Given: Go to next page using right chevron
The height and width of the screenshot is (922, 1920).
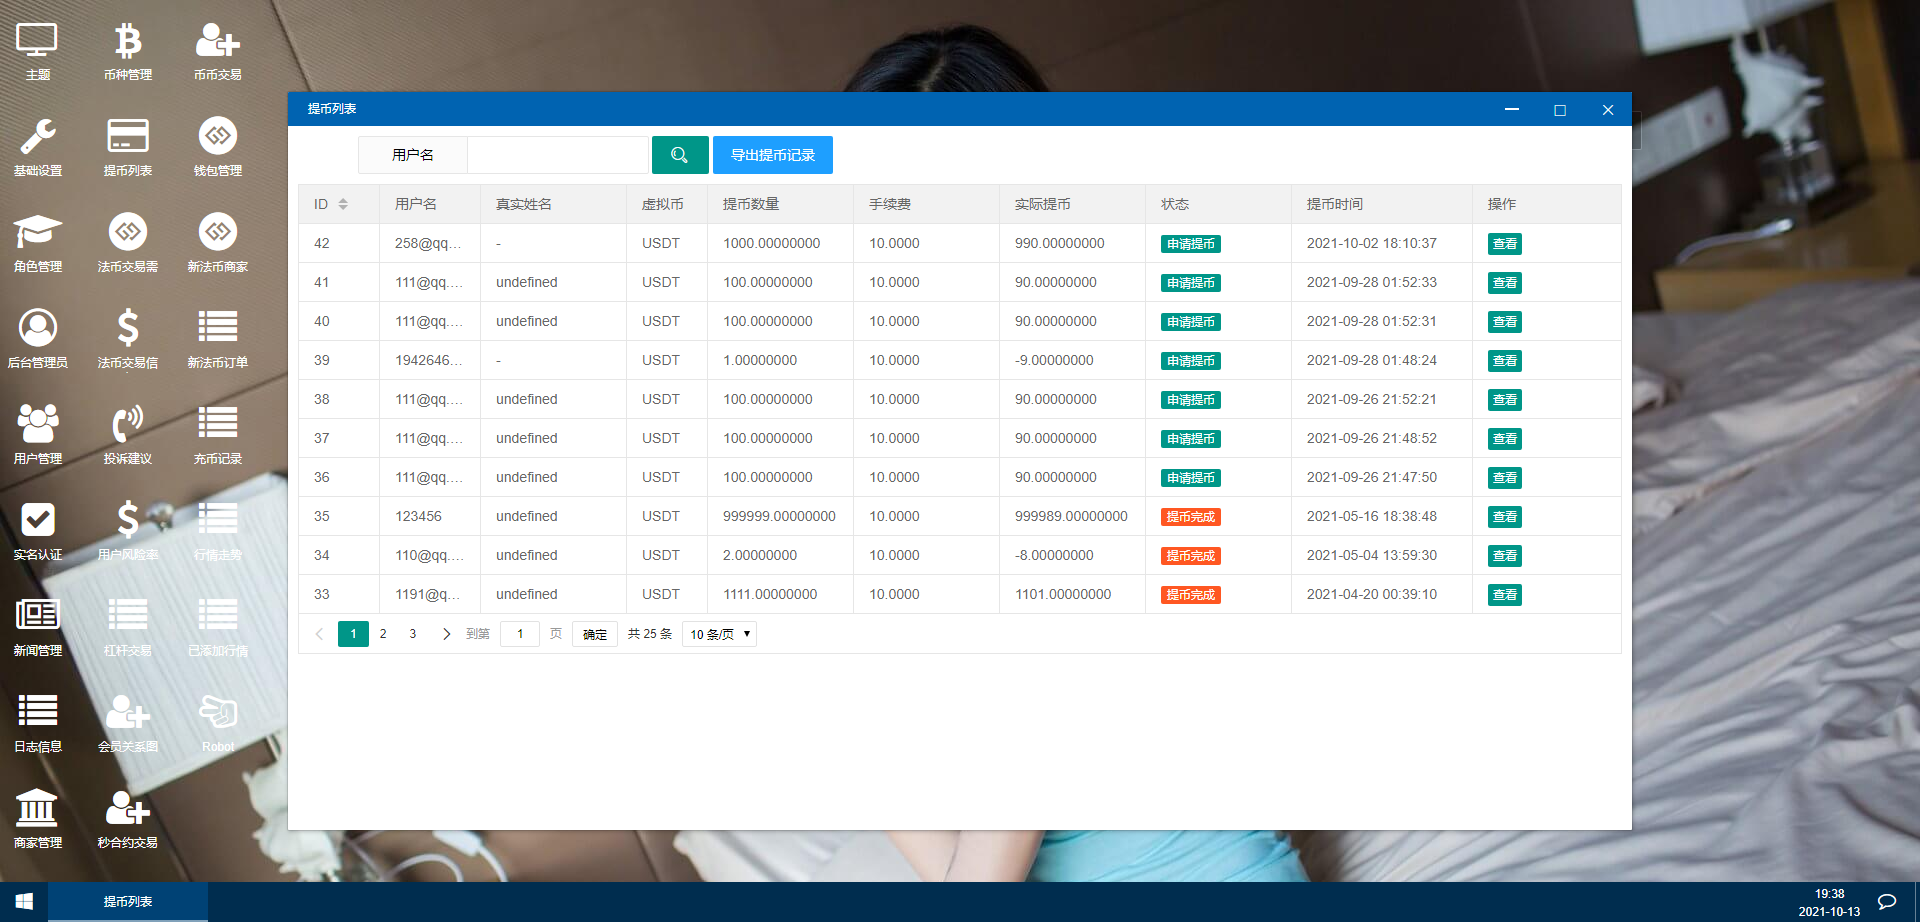Looking at the screenshot, I should [446, 634].
